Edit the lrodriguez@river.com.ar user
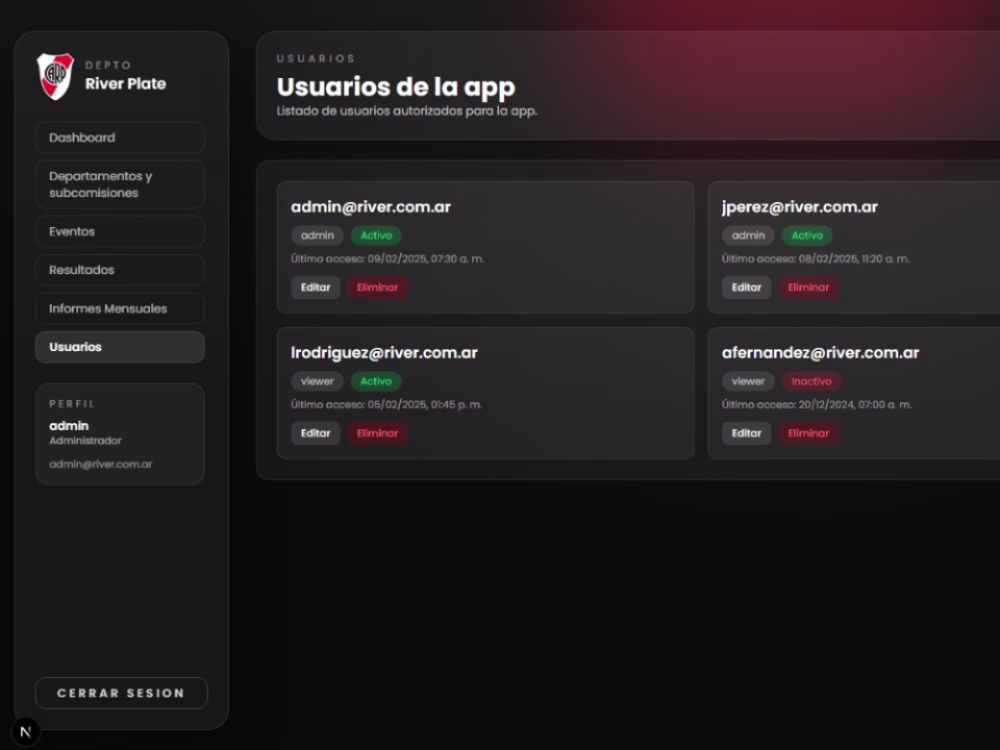The height and width of the screenshot is (750, 1000). [316, 434]
